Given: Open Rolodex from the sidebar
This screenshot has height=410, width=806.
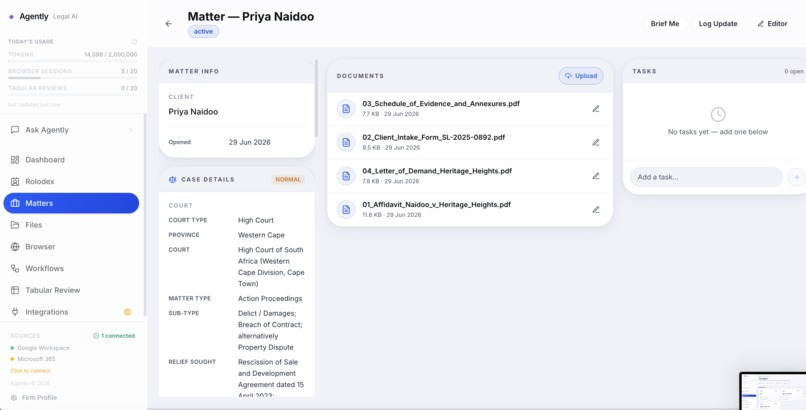Looking at the screenshot, I should click(x=71, y=181).
